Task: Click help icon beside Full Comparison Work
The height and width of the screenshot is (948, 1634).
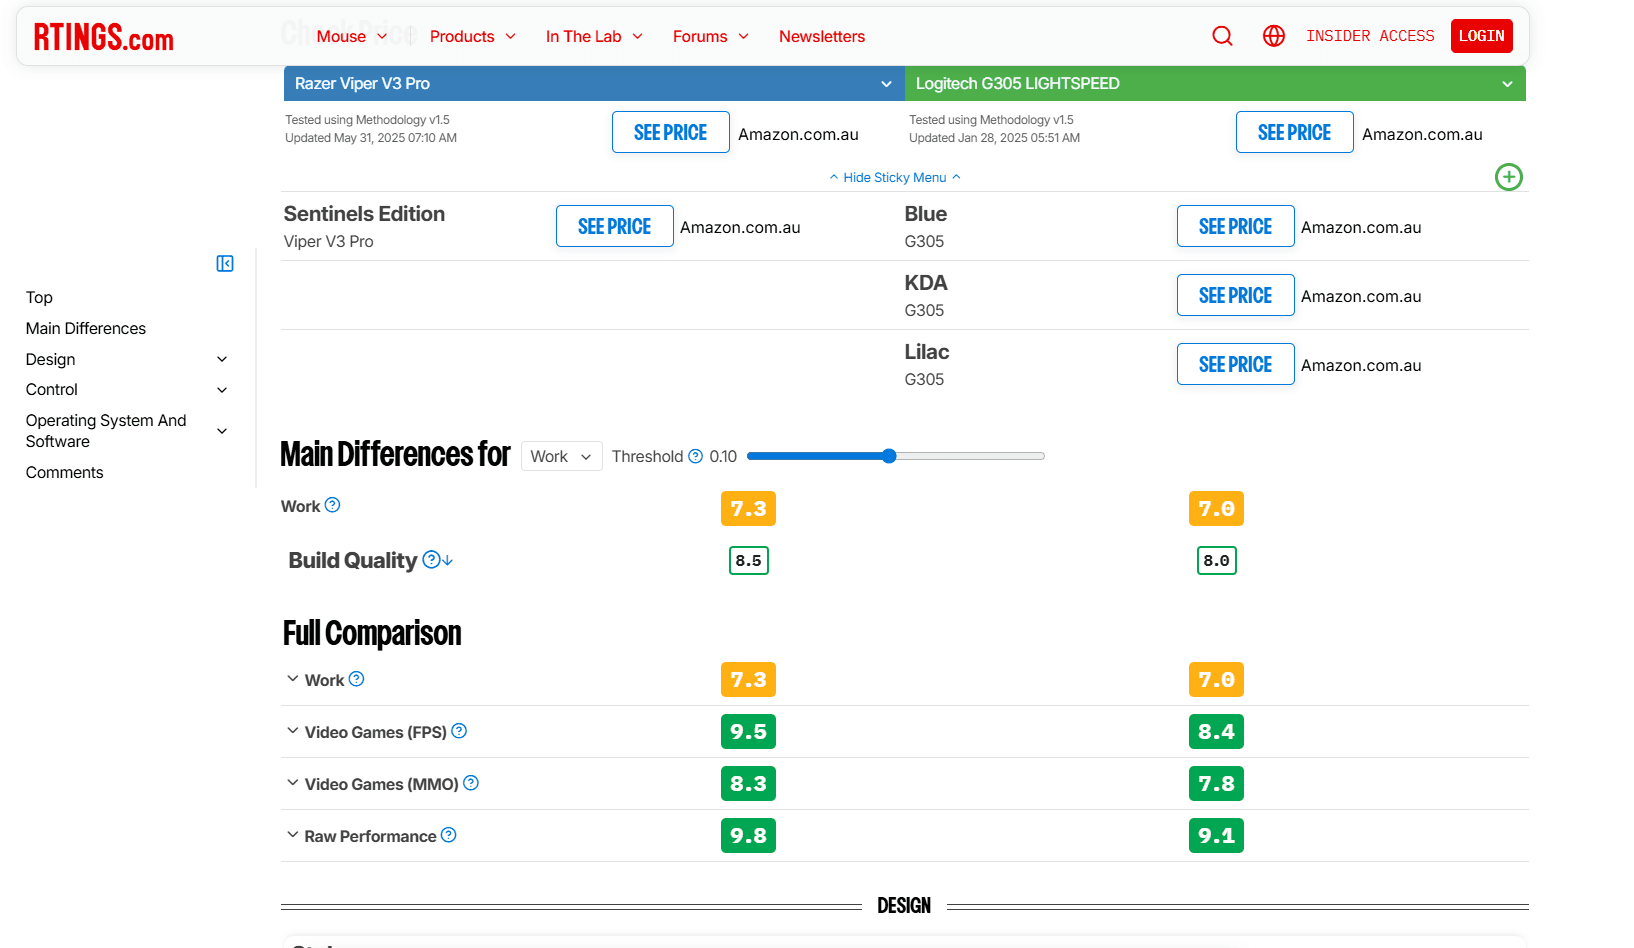Action: point(357,679)
